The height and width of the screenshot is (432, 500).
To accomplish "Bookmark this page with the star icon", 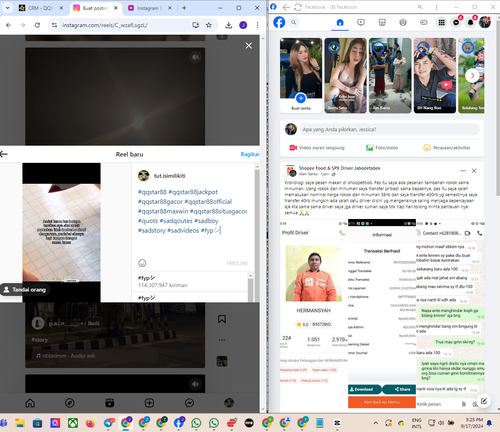I will (x=209, y=25).
